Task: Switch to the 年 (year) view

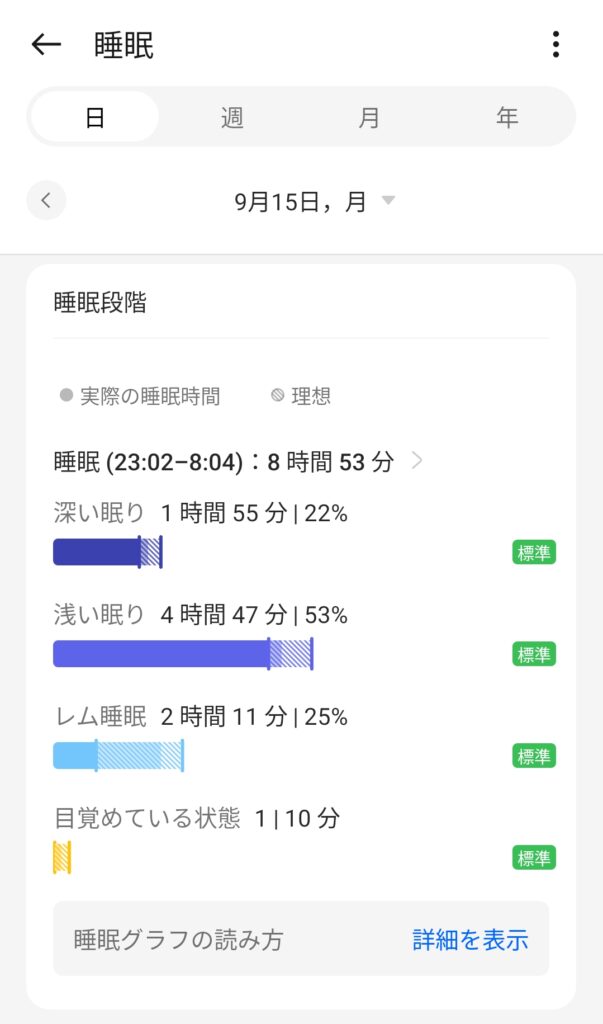Action: pos(507,117)
